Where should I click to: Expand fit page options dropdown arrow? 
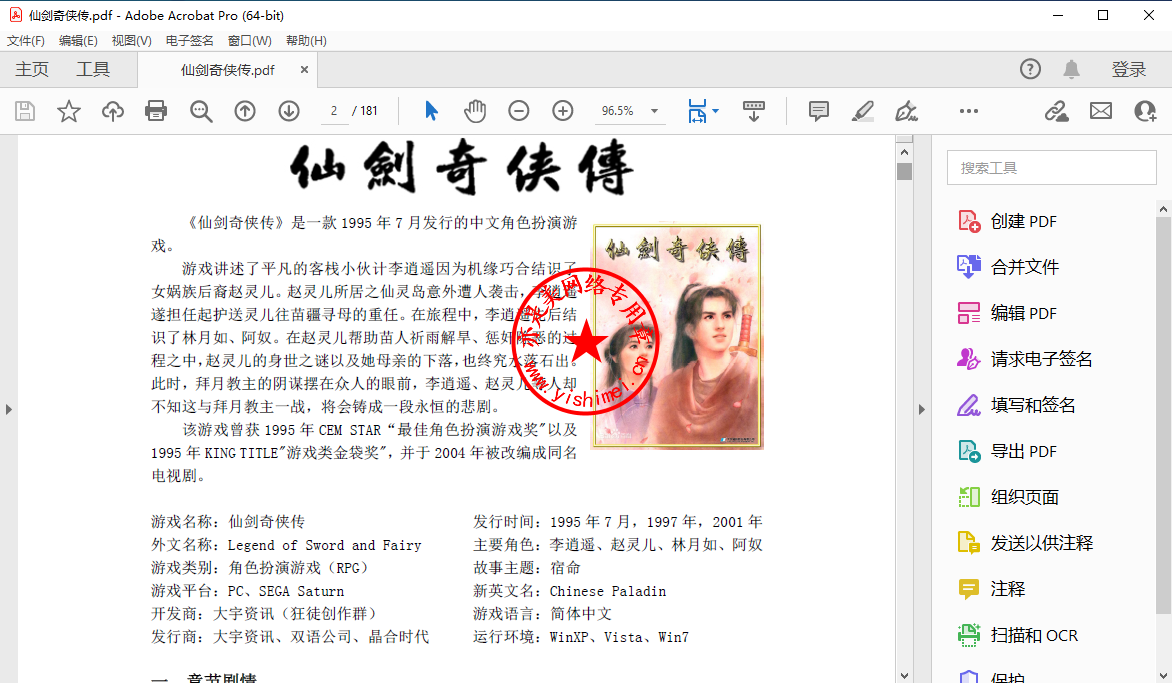point(715,111)
